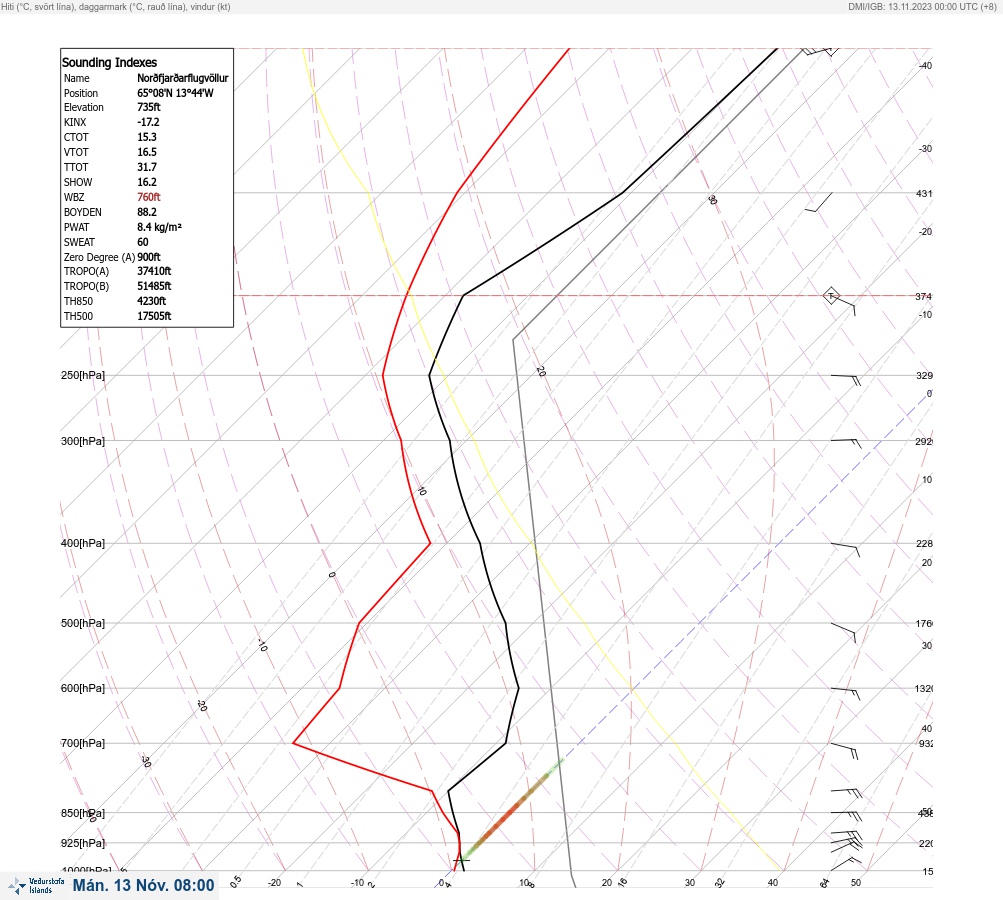
Task: Click the '374' height label on right edge
Action: coord(924,296)
